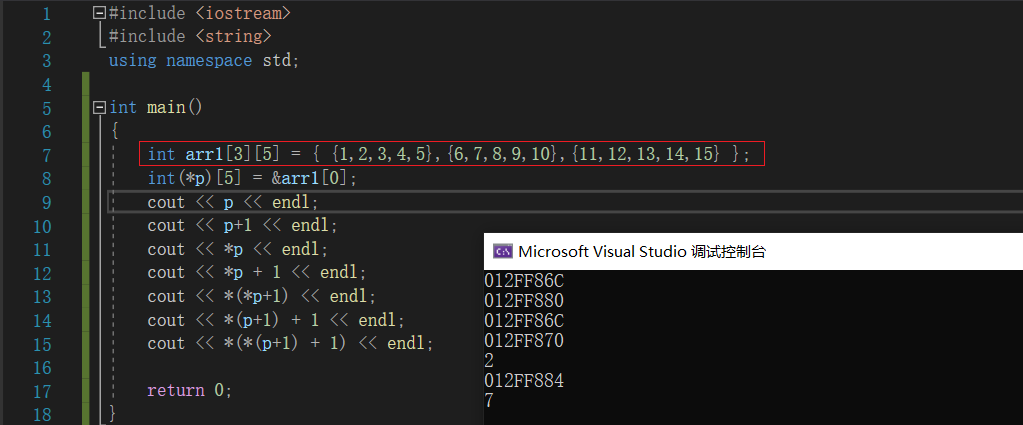Click line number 7 in the gutter
Viewport: 1023px width, 425px height.
(x=46, y=154)
